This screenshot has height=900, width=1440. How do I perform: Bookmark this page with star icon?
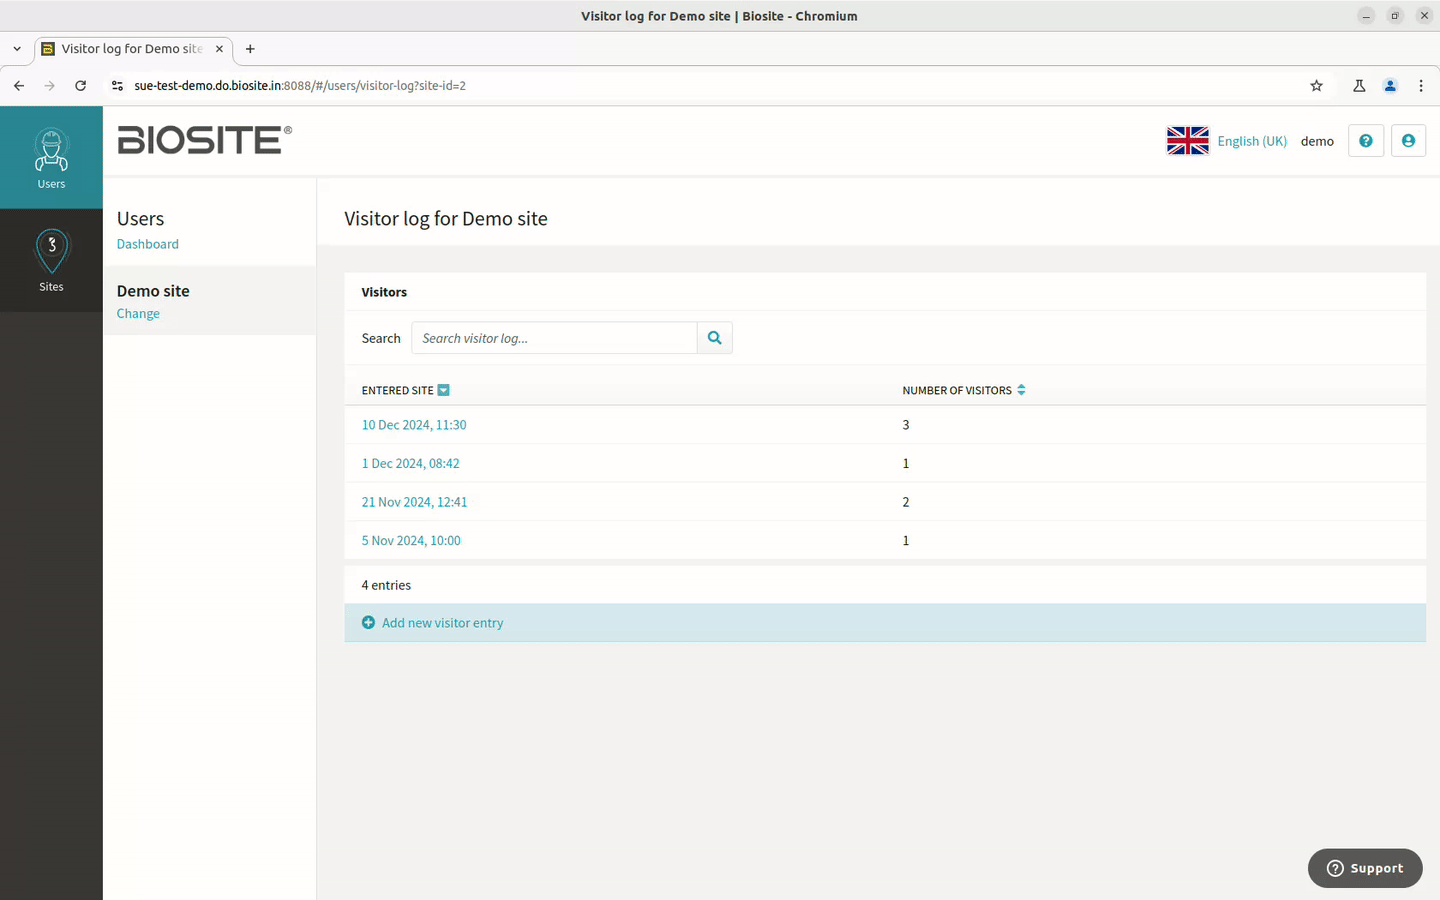coord(1317,86)
